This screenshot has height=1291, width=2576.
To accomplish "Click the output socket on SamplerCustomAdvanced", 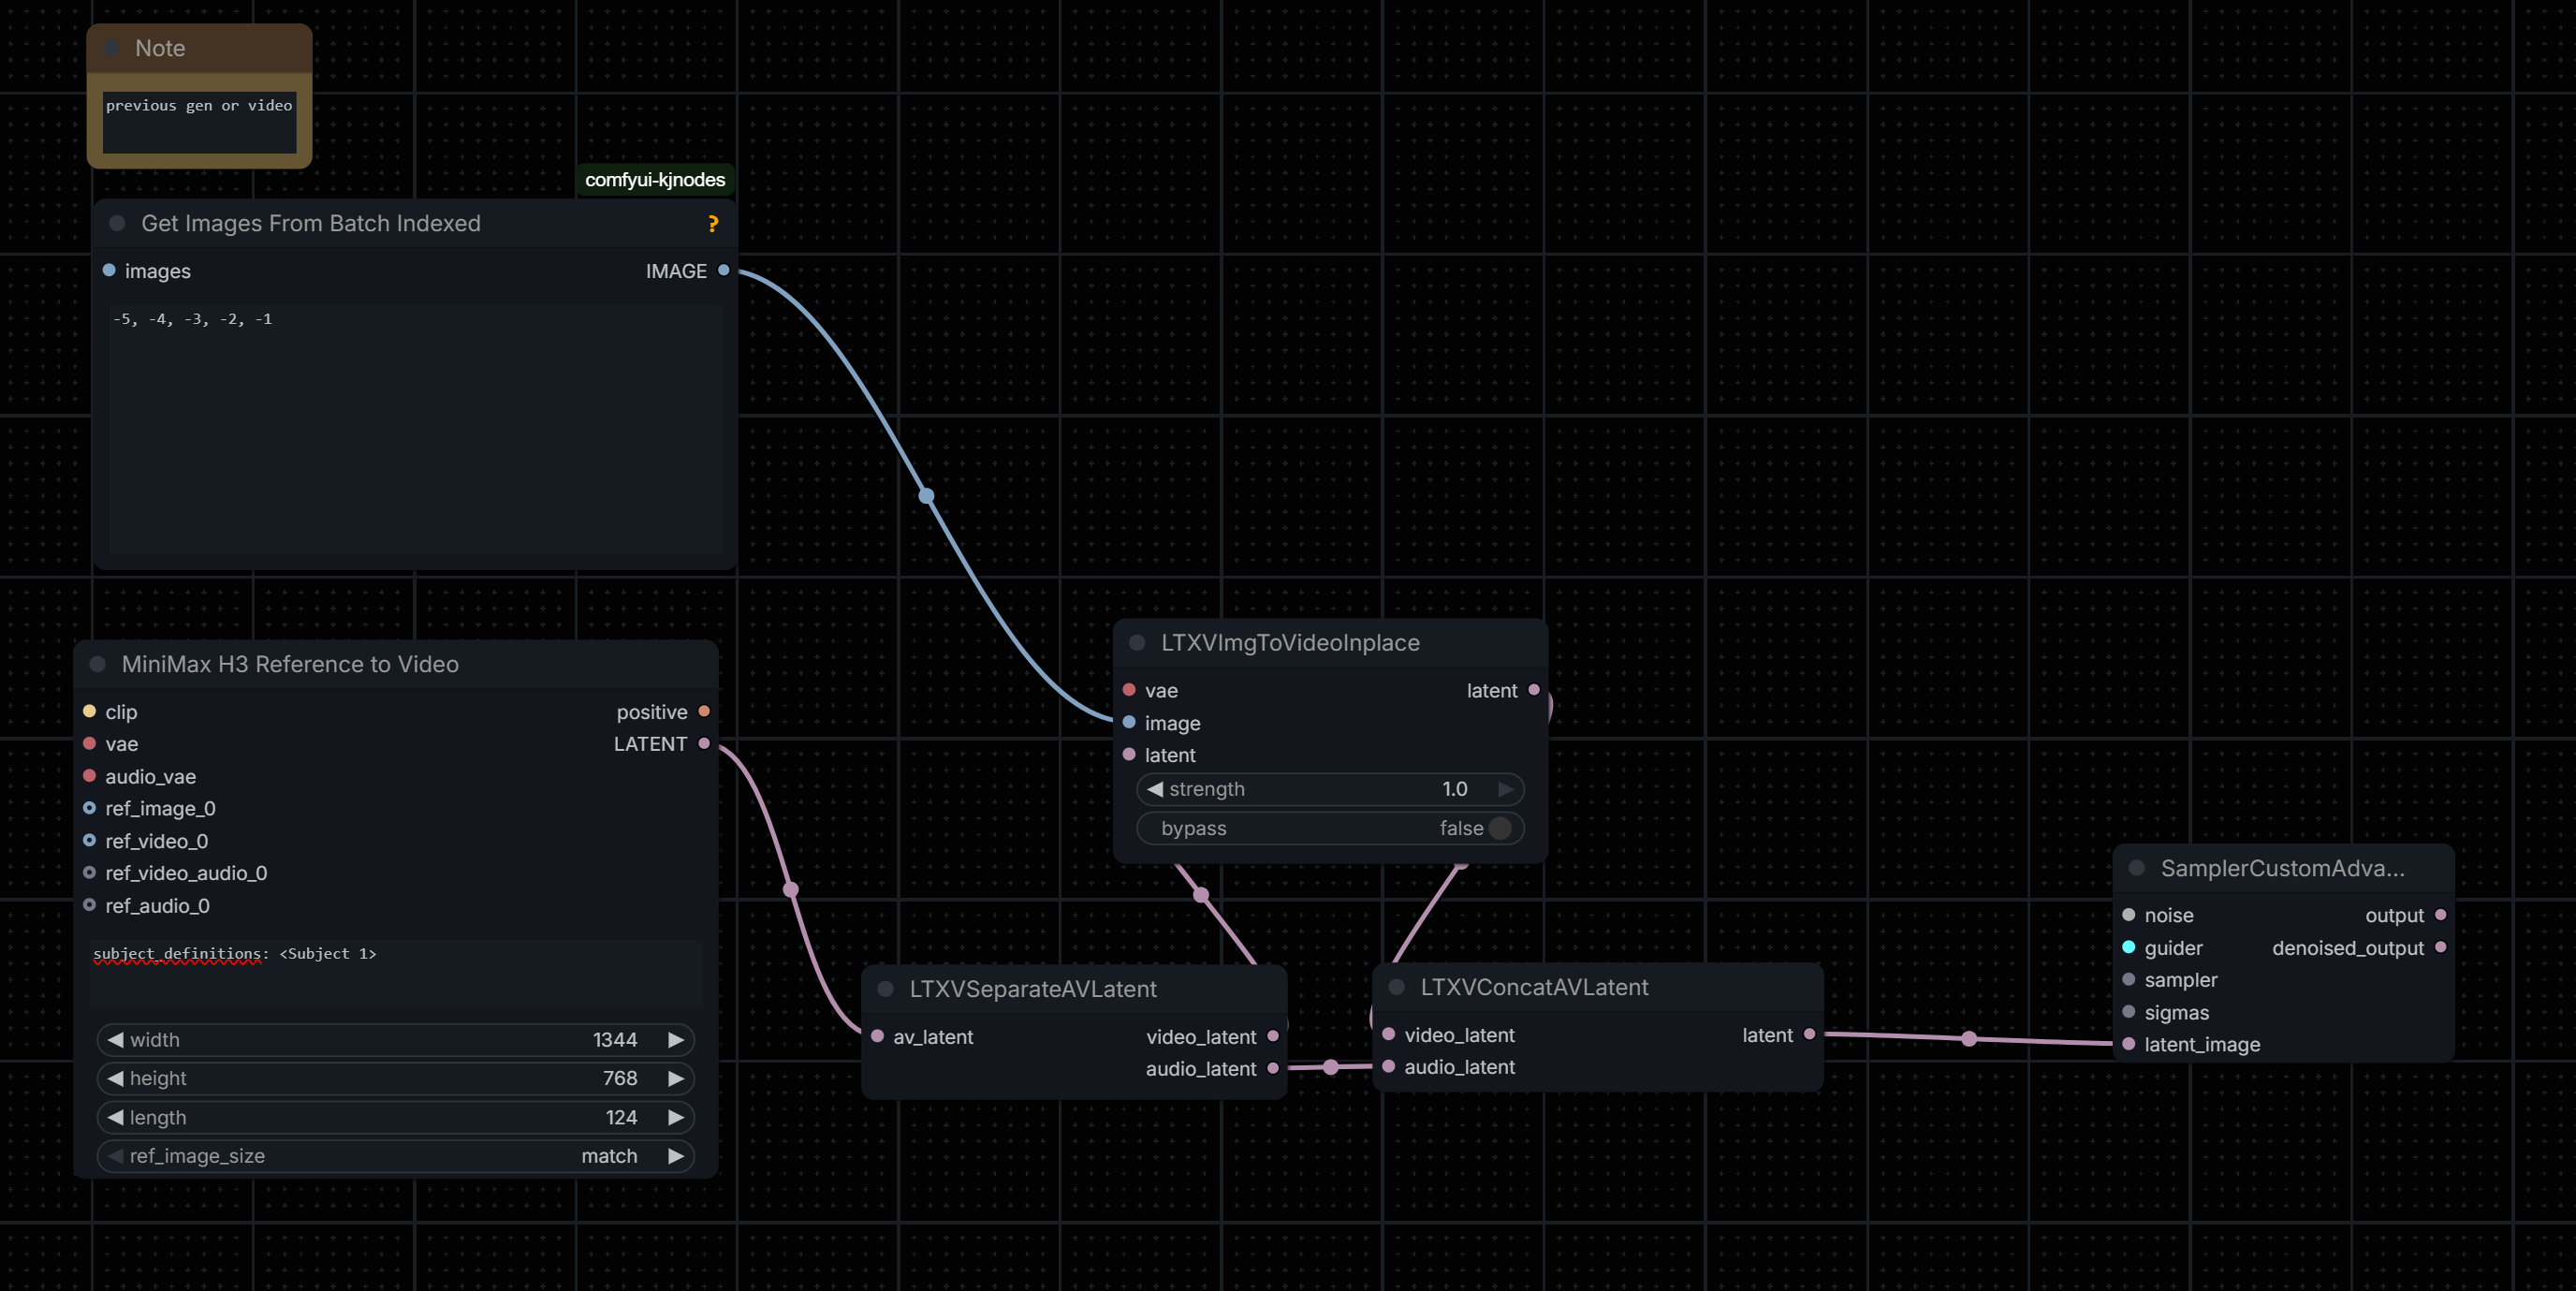I will pos(2441,915).
